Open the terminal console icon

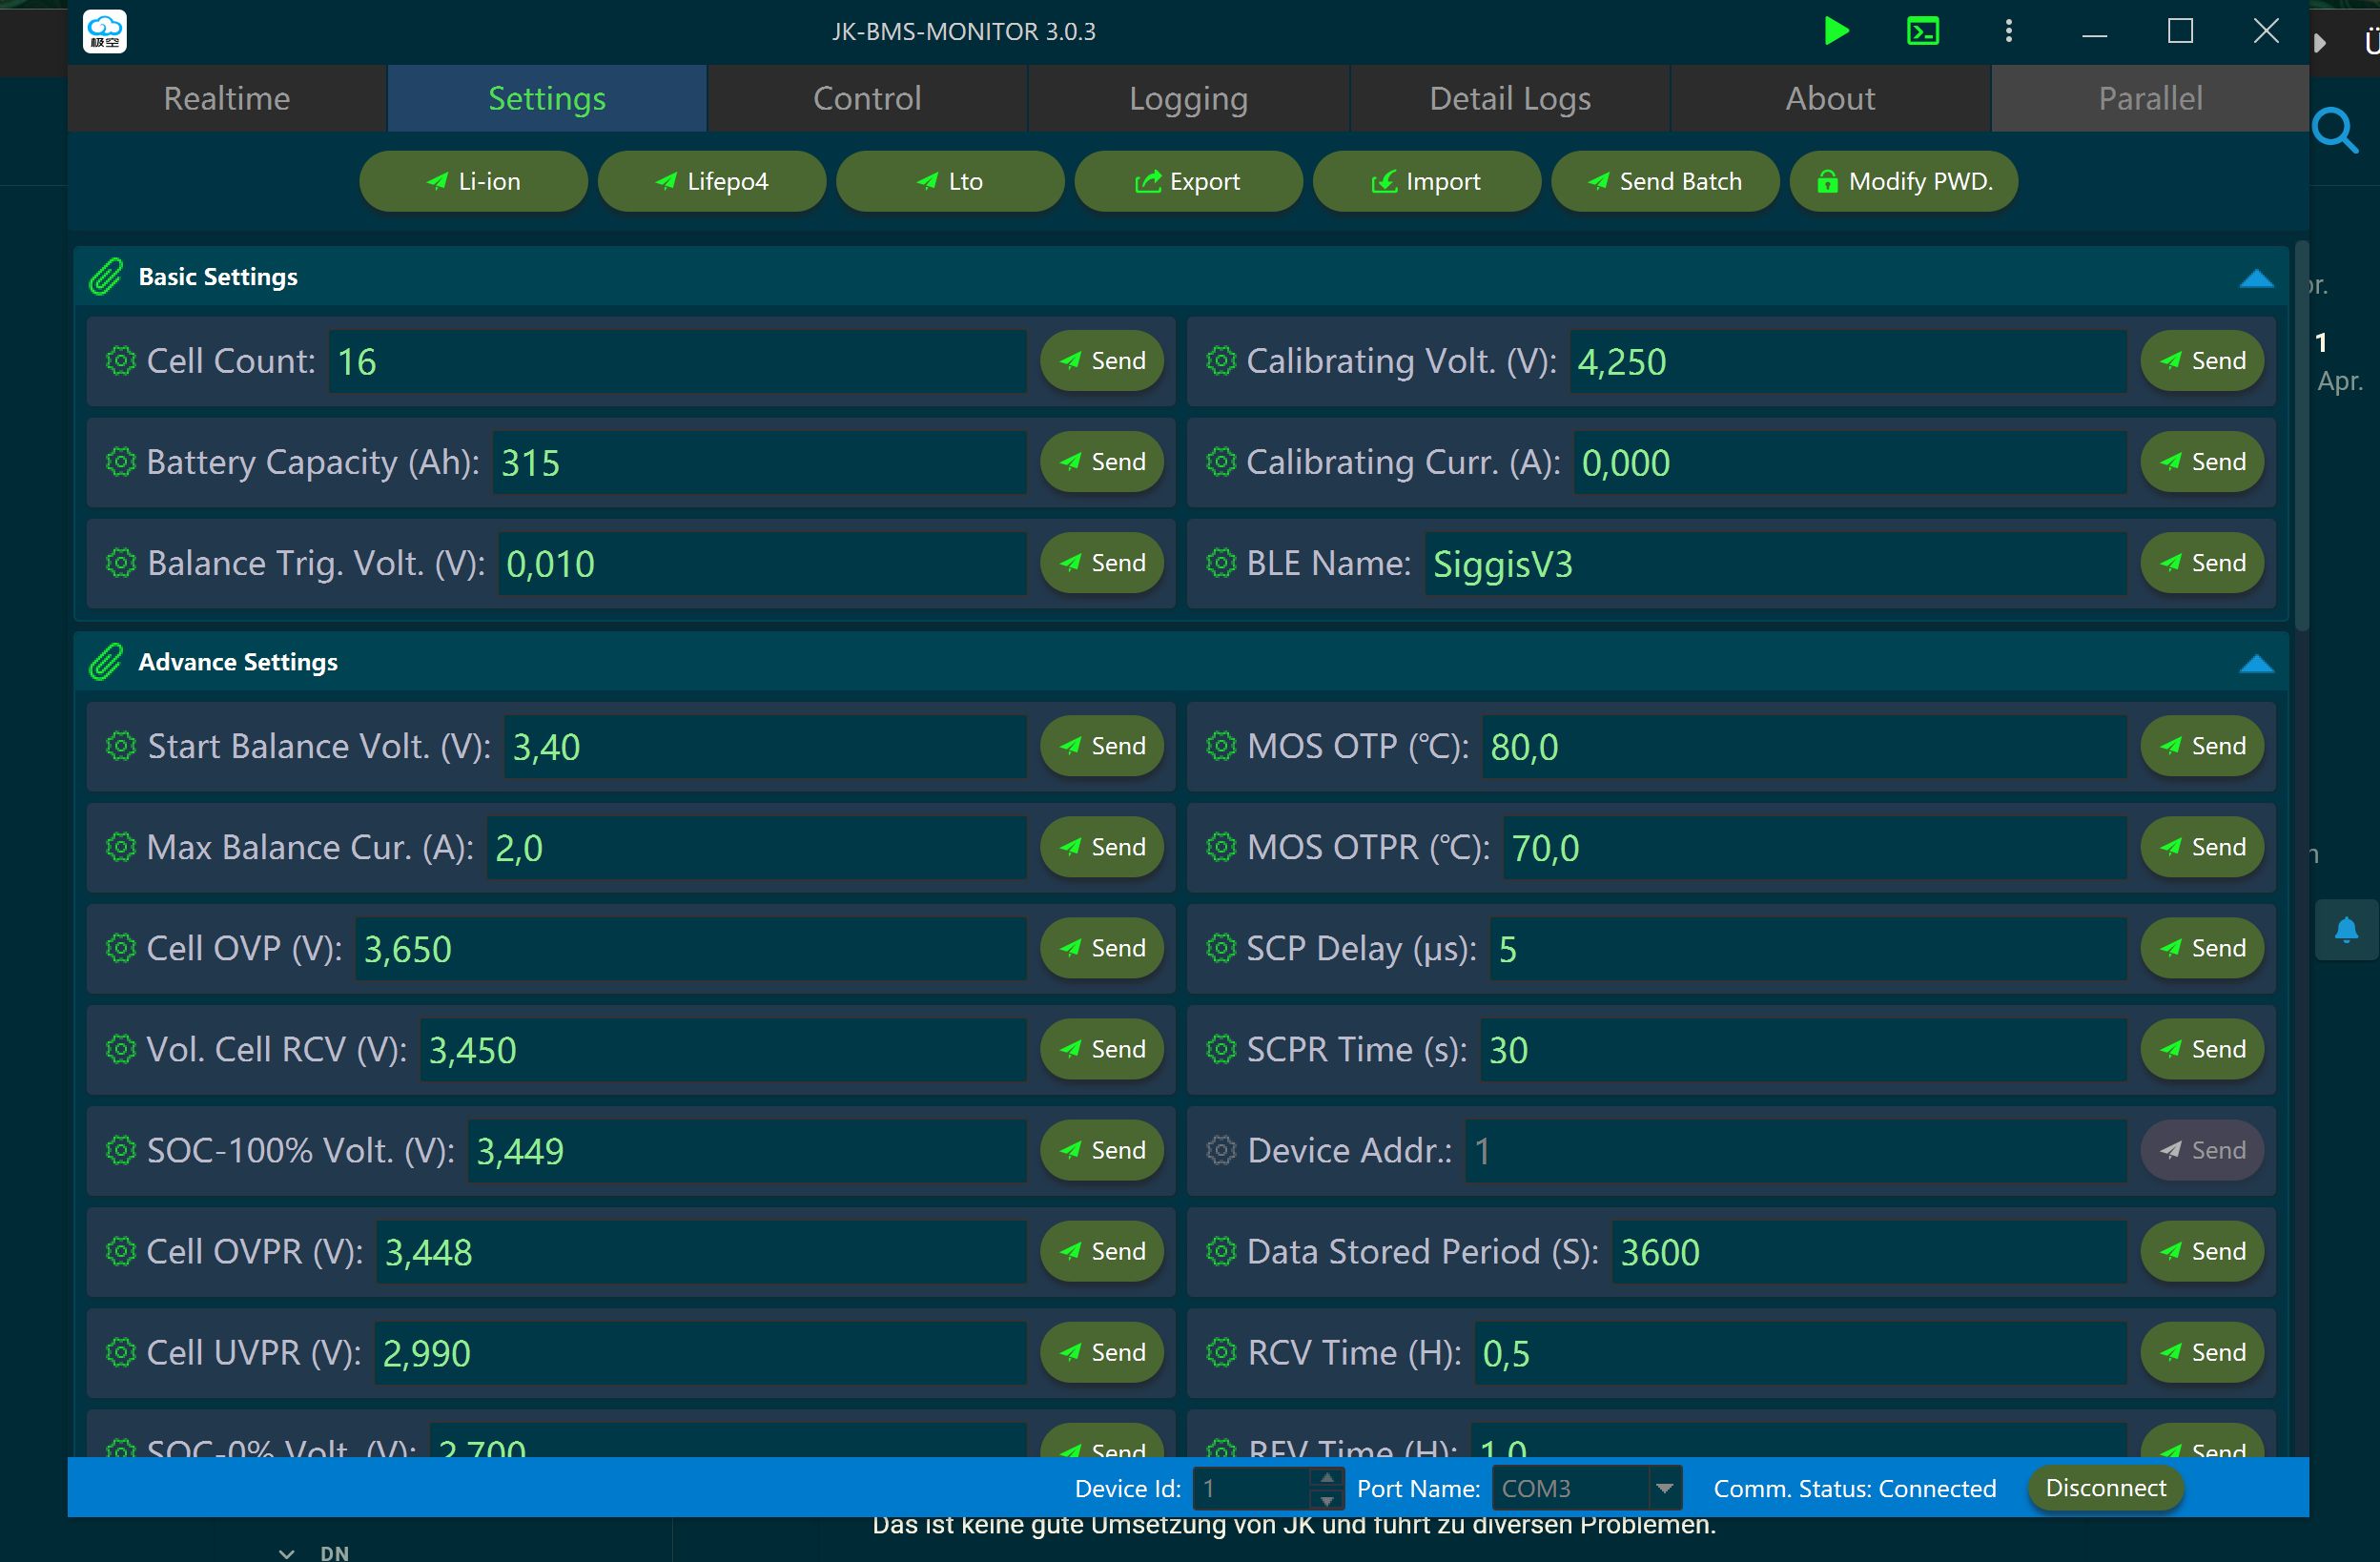[x=1922, y=31]
